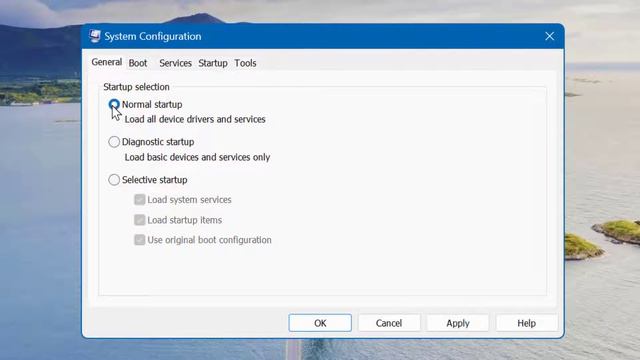Click the 'Load all device drivers and services' text

coord(195,119)
